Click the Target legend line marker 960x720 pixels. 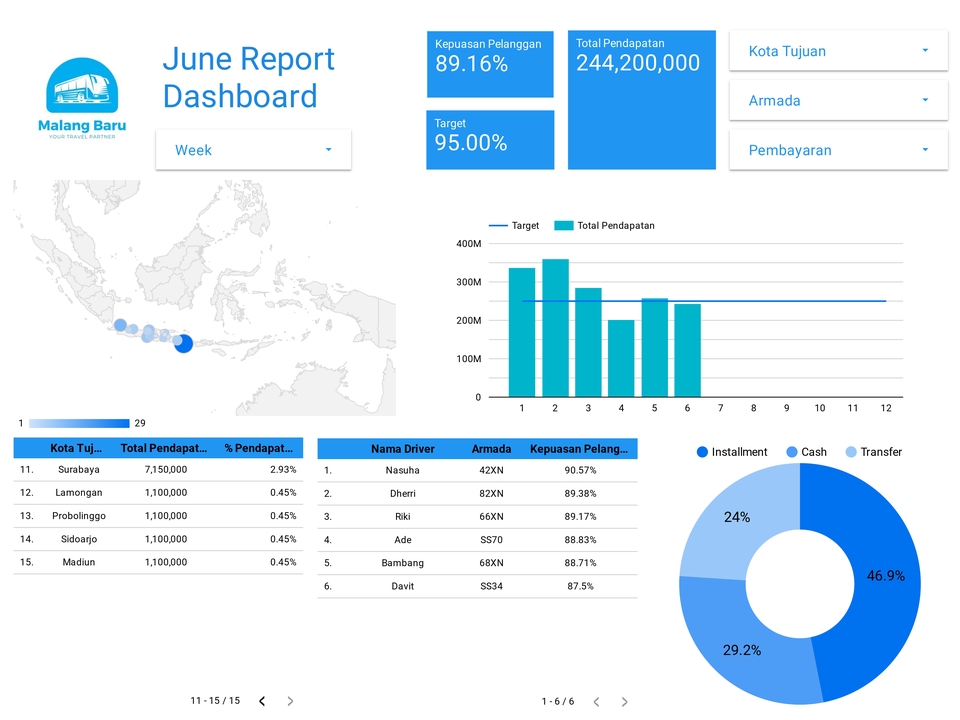point(501,226)
